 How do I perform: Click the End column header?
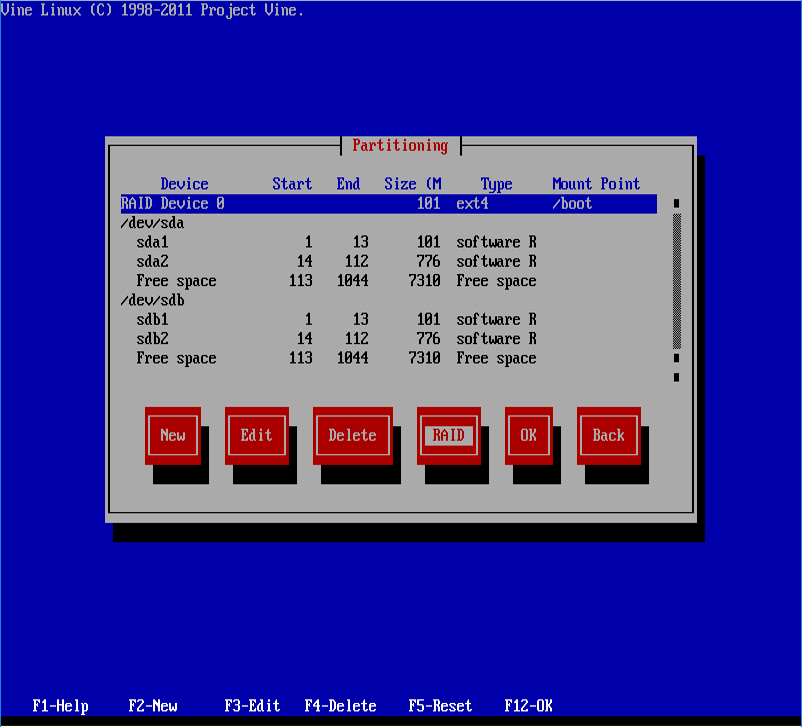coord(348,184)
